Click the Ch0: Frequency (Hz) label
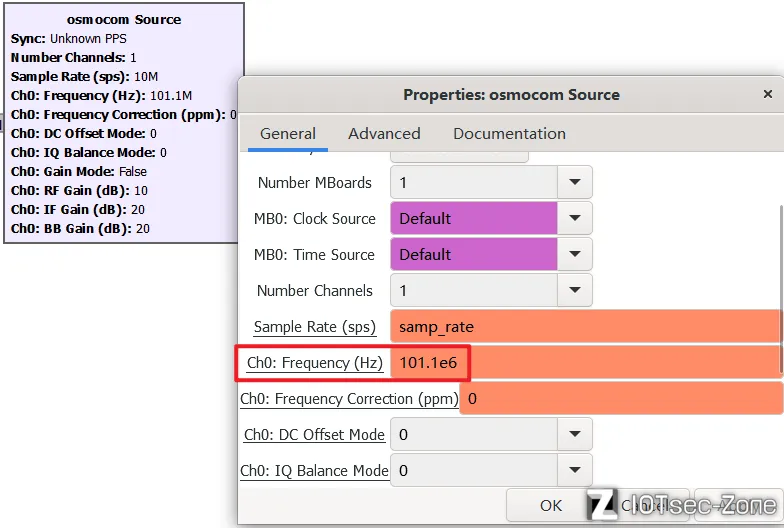The width and height of the screenshot is (784, 528). 315,362
